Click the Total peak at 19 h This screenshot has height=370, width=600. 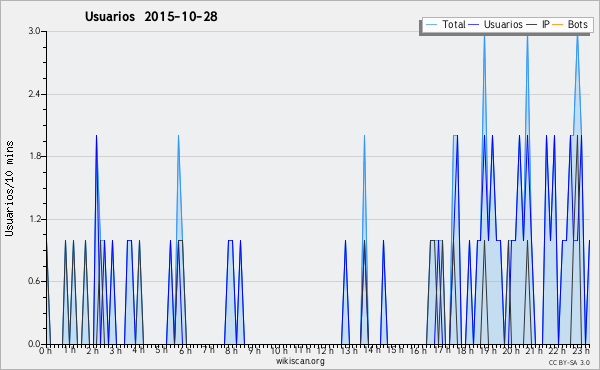tap(484, 36)
